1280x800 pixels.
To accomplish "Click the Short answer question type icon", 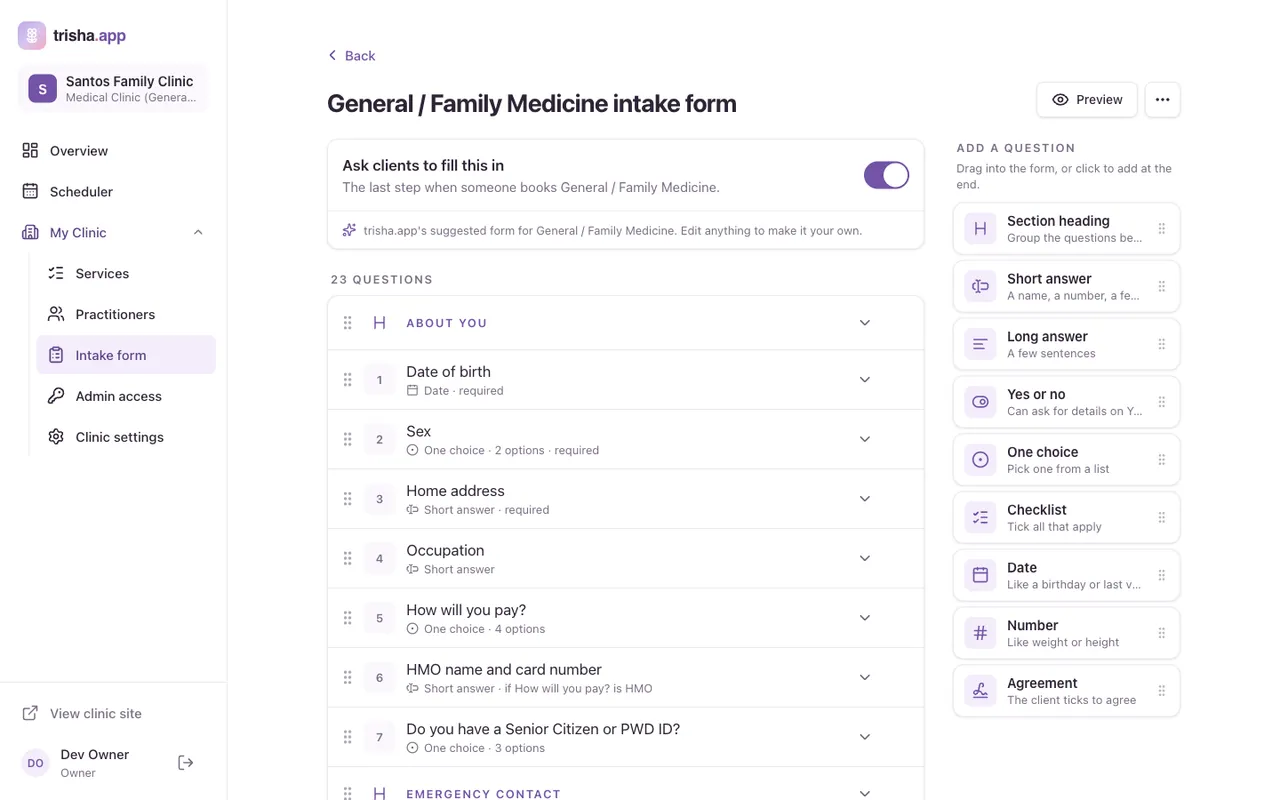I will point(980,287).
